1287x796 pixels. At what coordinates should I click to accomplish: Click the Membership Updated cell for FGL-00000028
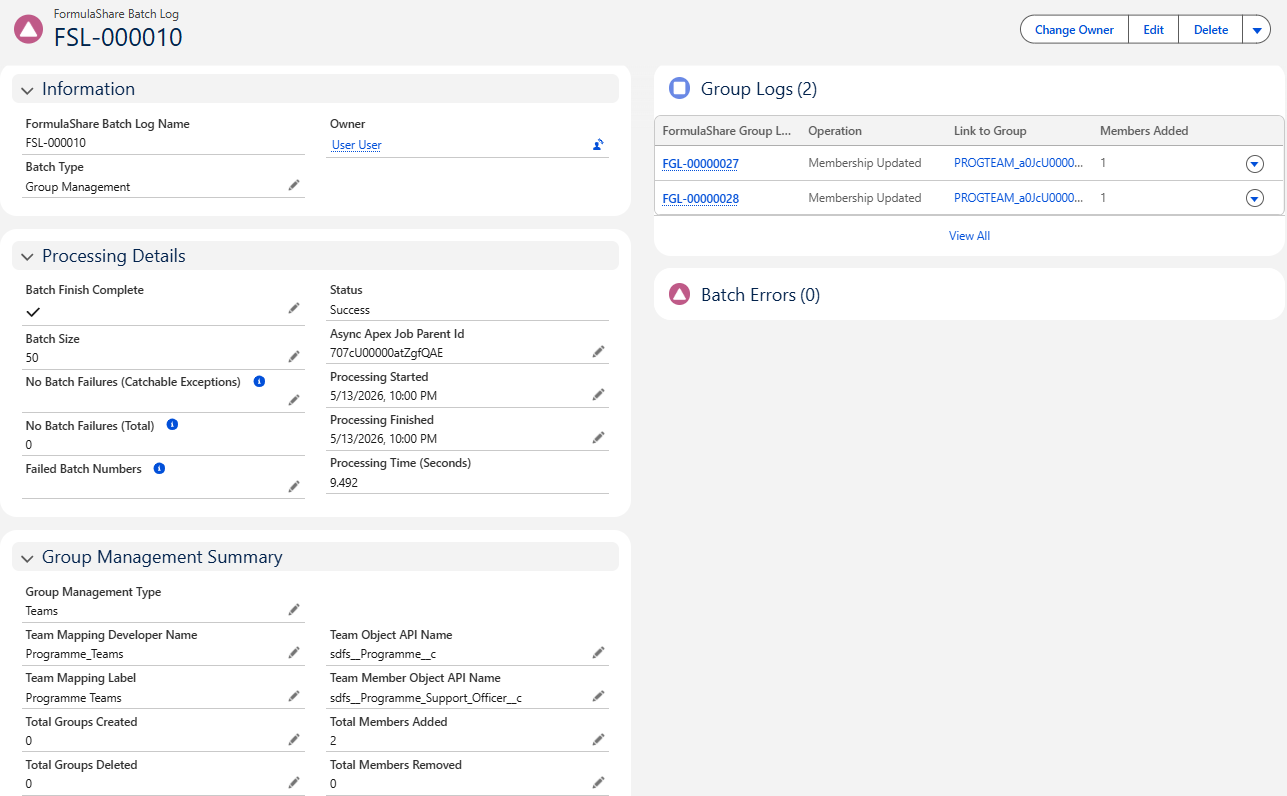click(865, 198)
